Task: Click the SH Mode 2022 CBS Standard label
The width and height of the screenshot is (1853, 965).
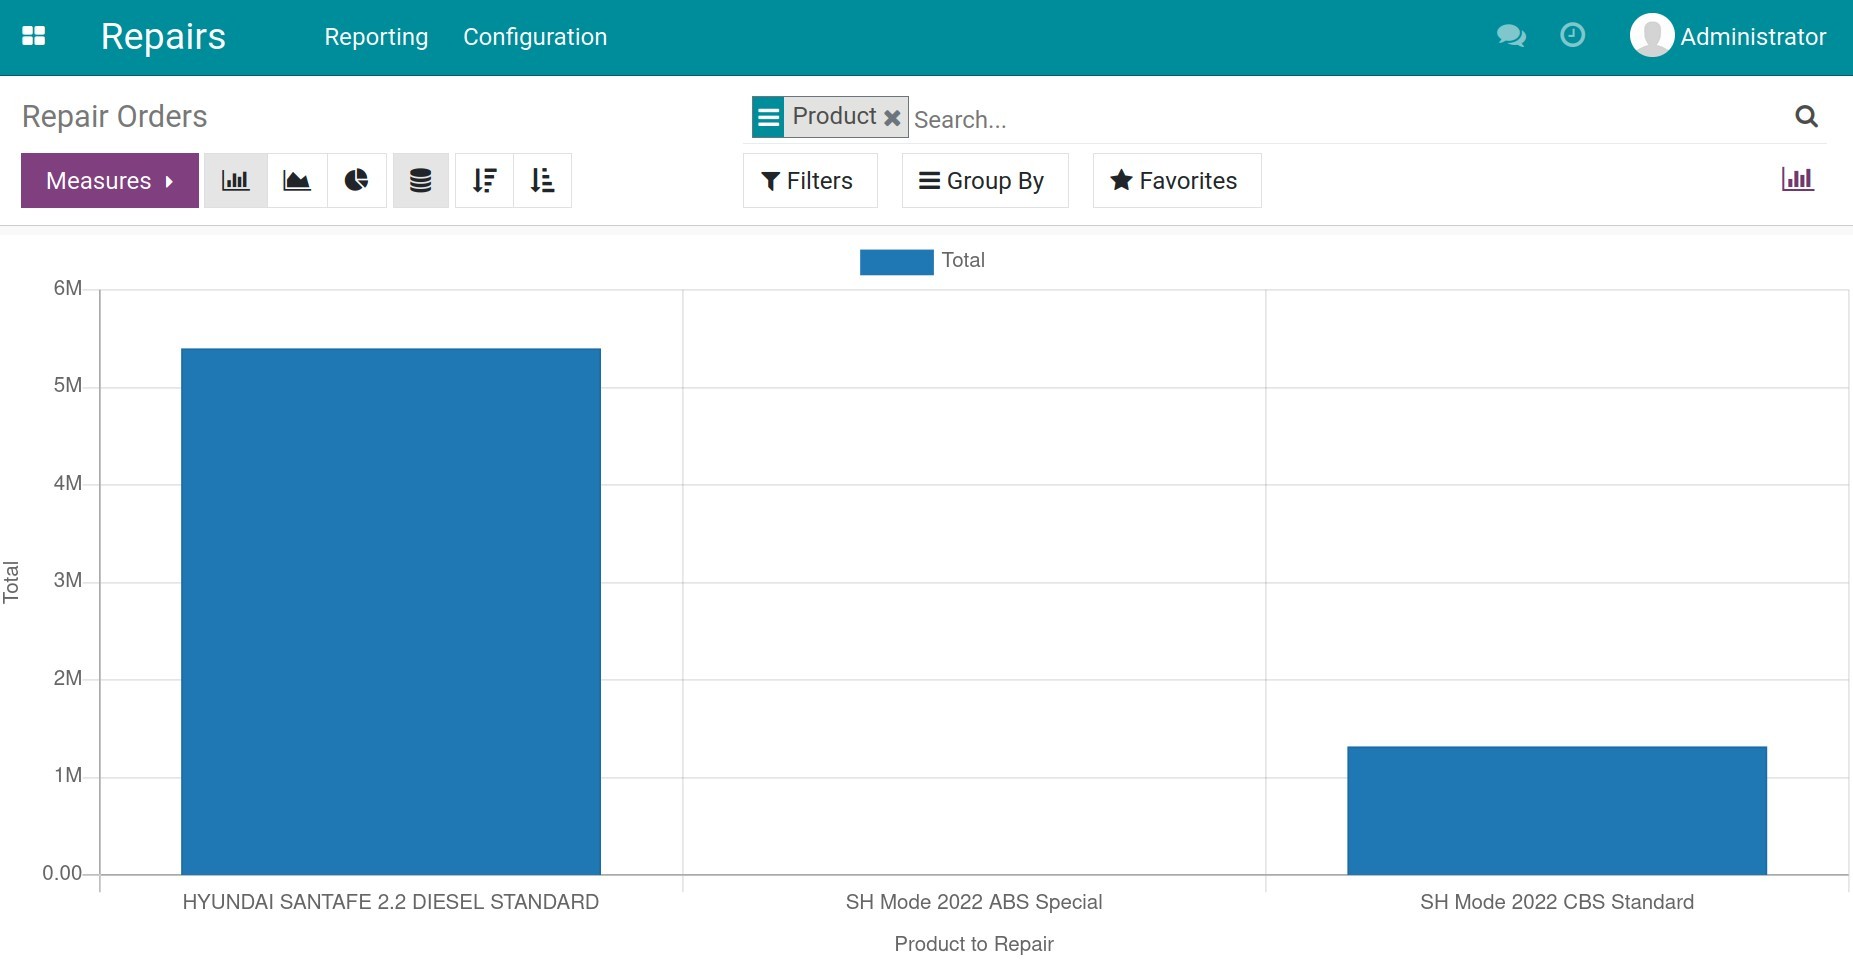Action: coord(1557,902)
